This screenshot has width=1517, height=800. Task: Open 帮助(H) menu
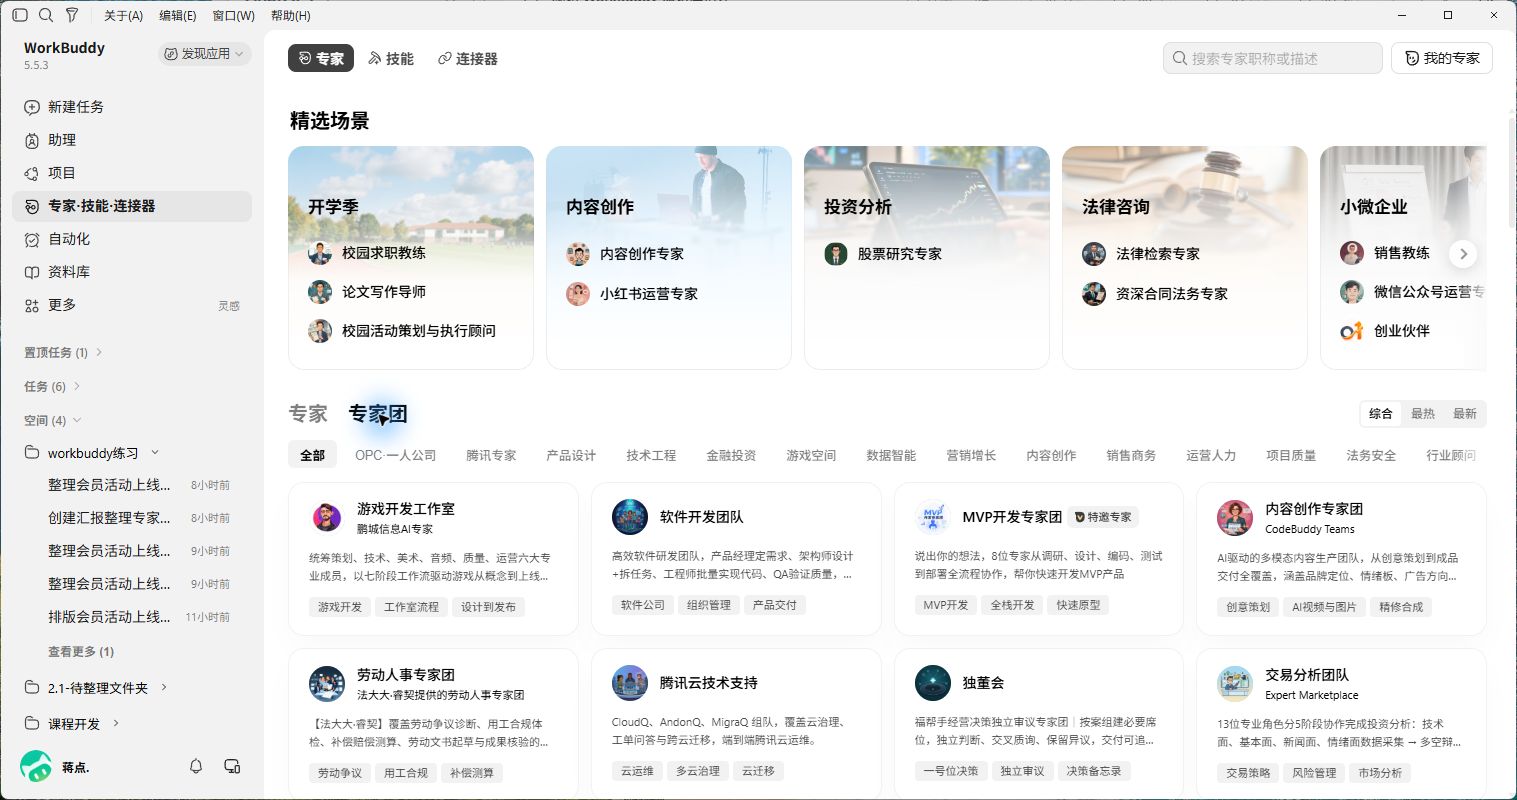[291, 15]
